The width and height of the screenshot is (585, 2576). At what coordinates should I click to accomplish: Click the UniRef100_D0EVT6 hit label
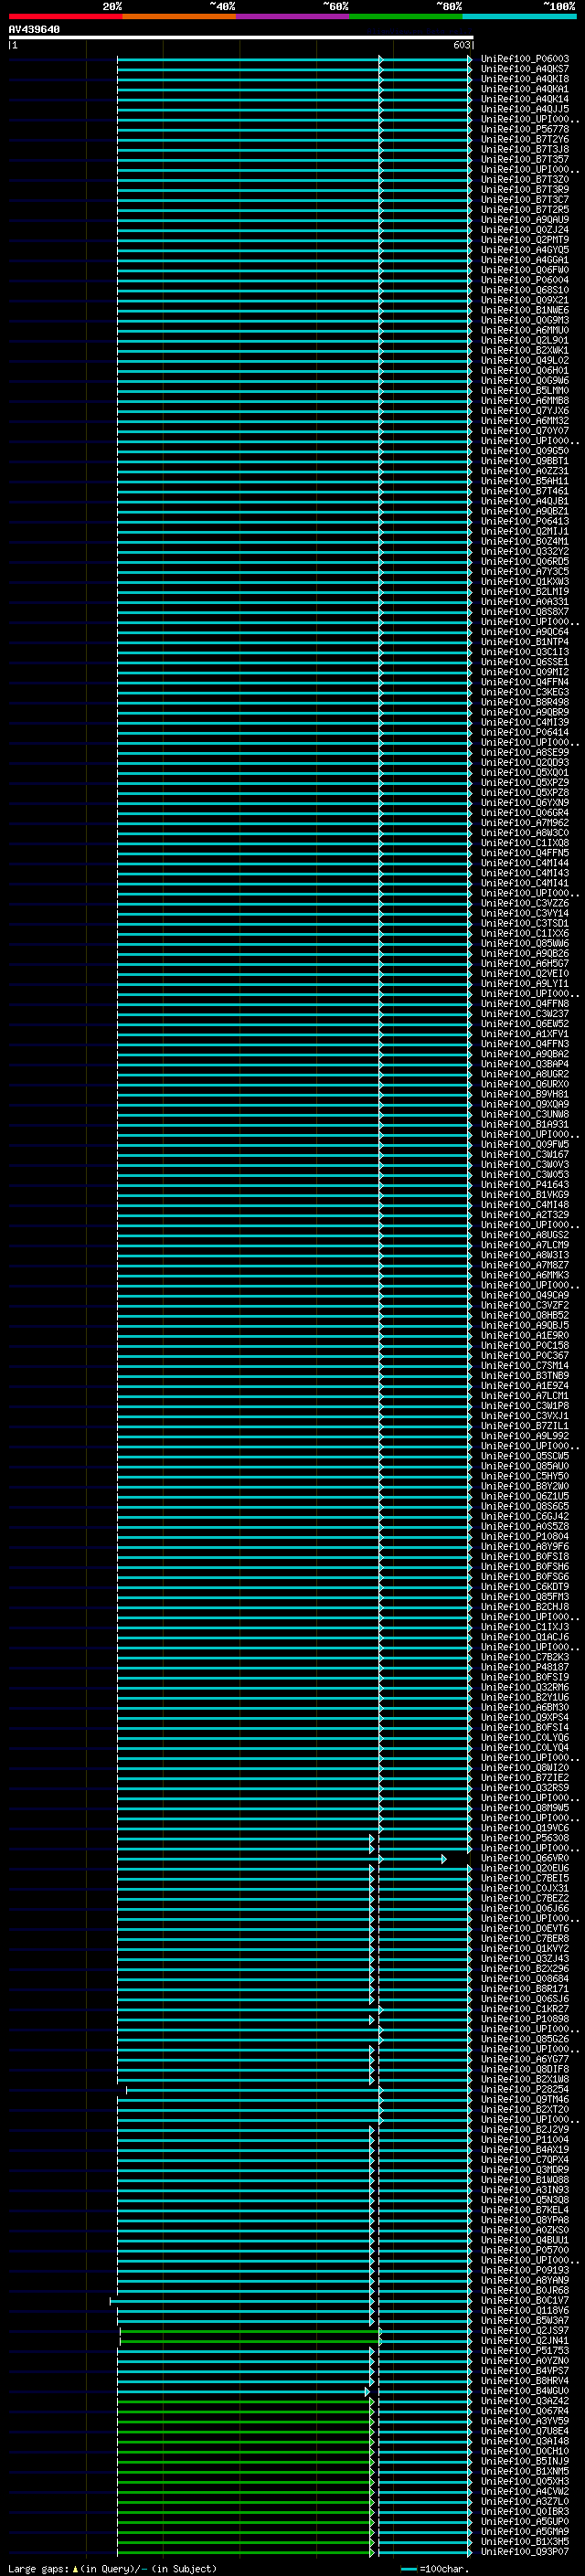[525, 1928]
